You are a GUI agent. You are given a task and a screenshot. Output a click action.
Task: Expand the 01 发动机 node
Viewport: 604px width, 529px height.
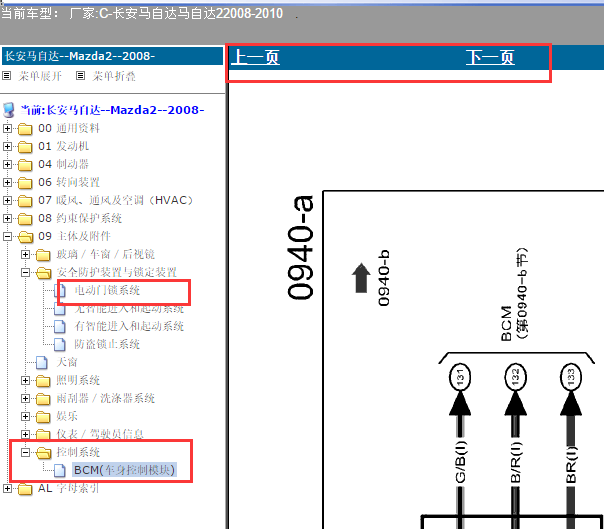tap(7, 146)
